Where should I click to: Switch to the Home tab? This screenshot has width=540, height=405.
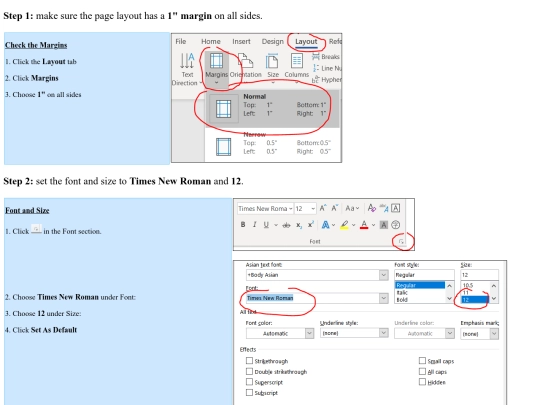pyautogui.click(x=211, y=42)
